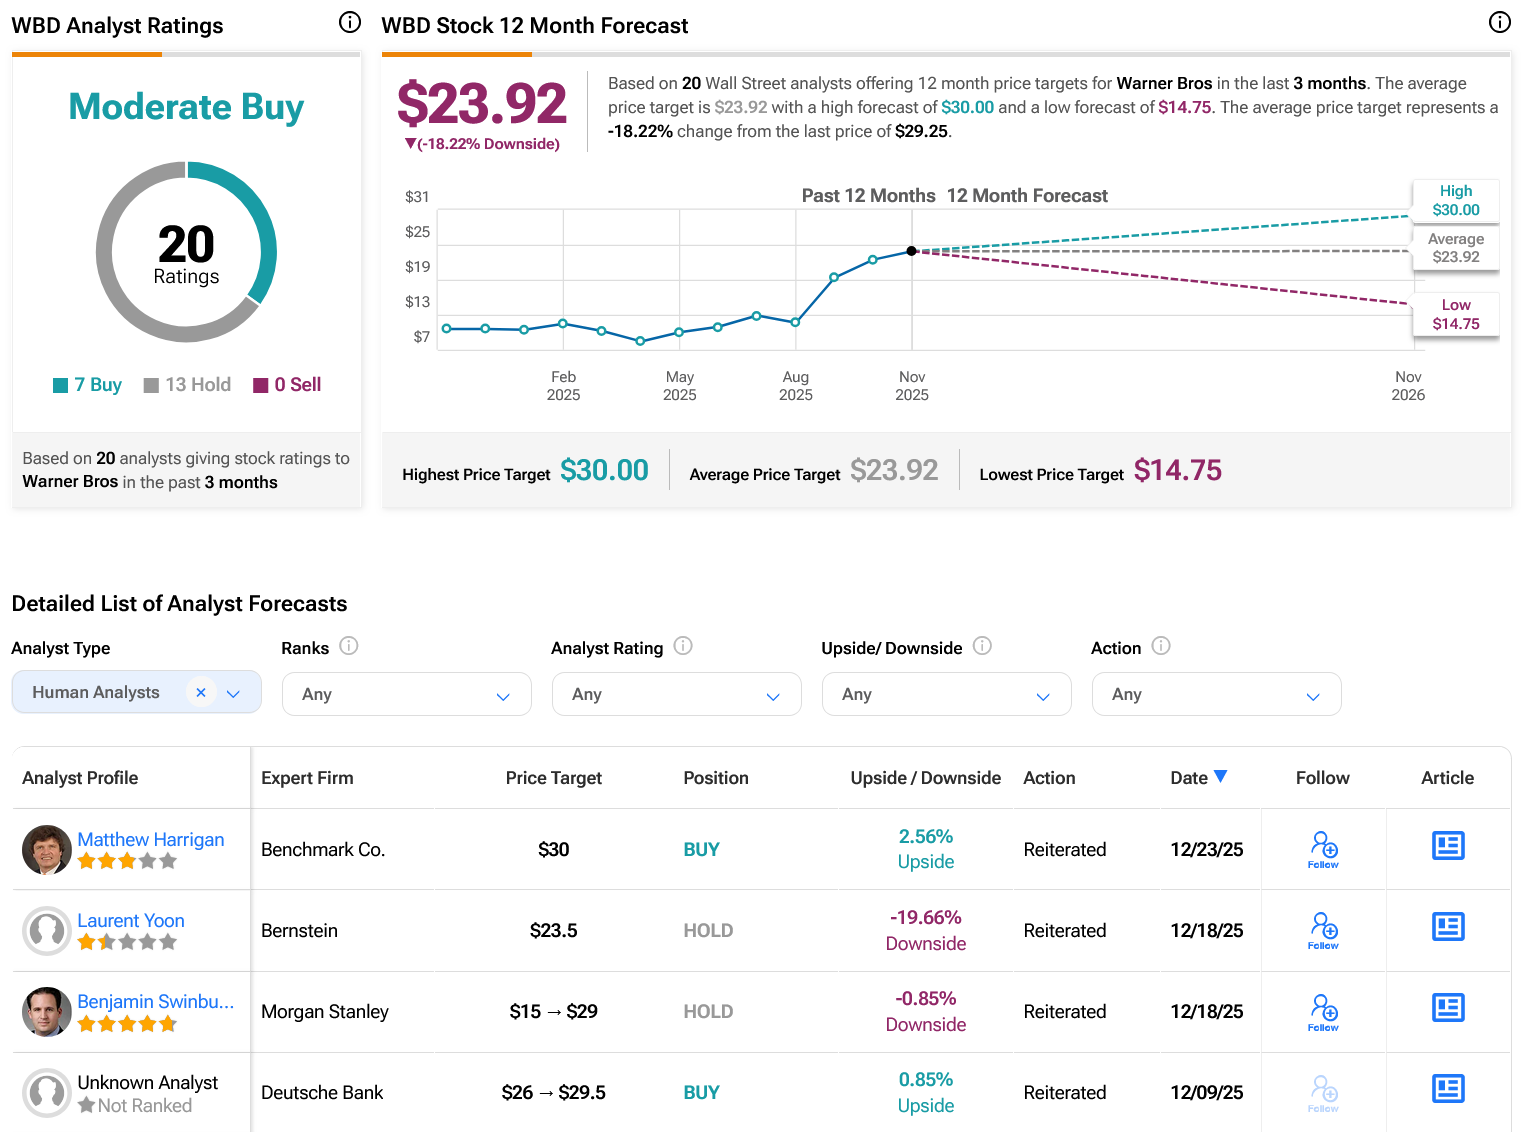Click the Ranks info icon

[x=350, y=647]
